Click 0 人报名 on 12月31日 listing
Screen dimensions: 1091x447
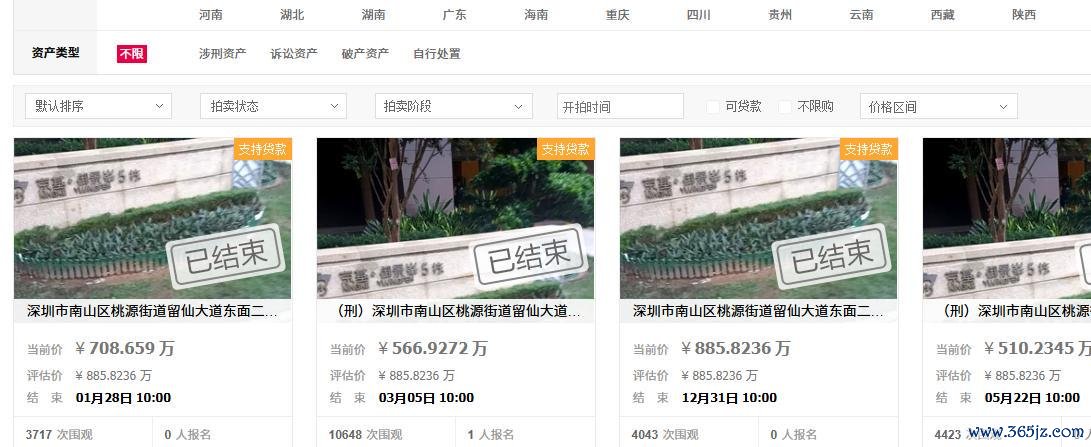click(794, 434)
